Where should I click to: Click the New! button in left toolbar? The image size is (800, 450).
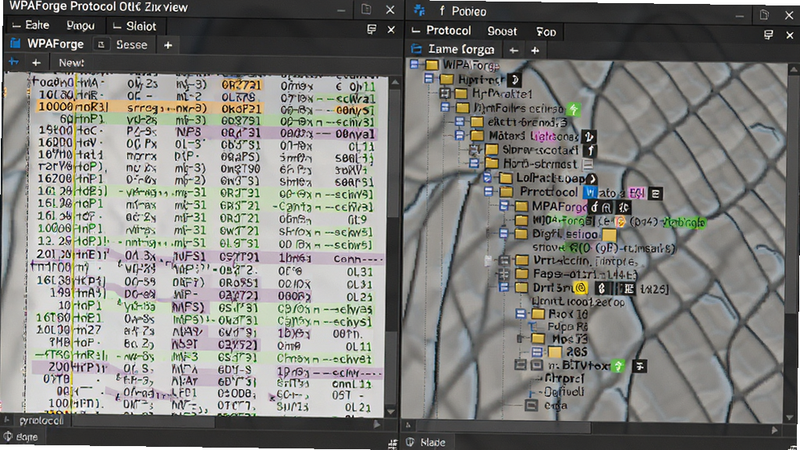71,63
